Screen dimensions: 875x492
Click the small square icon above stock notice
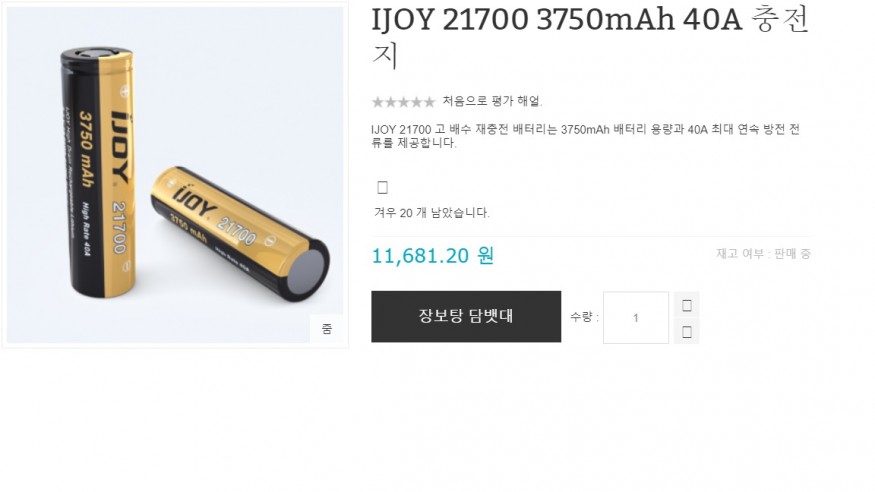click(x=382, y=187)
